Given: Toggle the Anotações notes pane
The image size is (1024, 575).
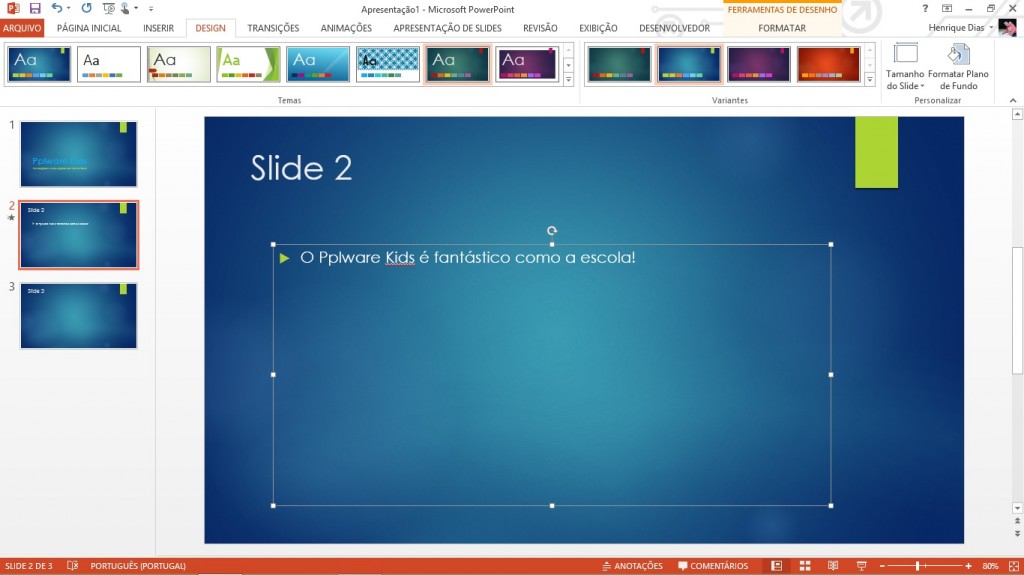Looking at the screenshot, I should point(631,566).
